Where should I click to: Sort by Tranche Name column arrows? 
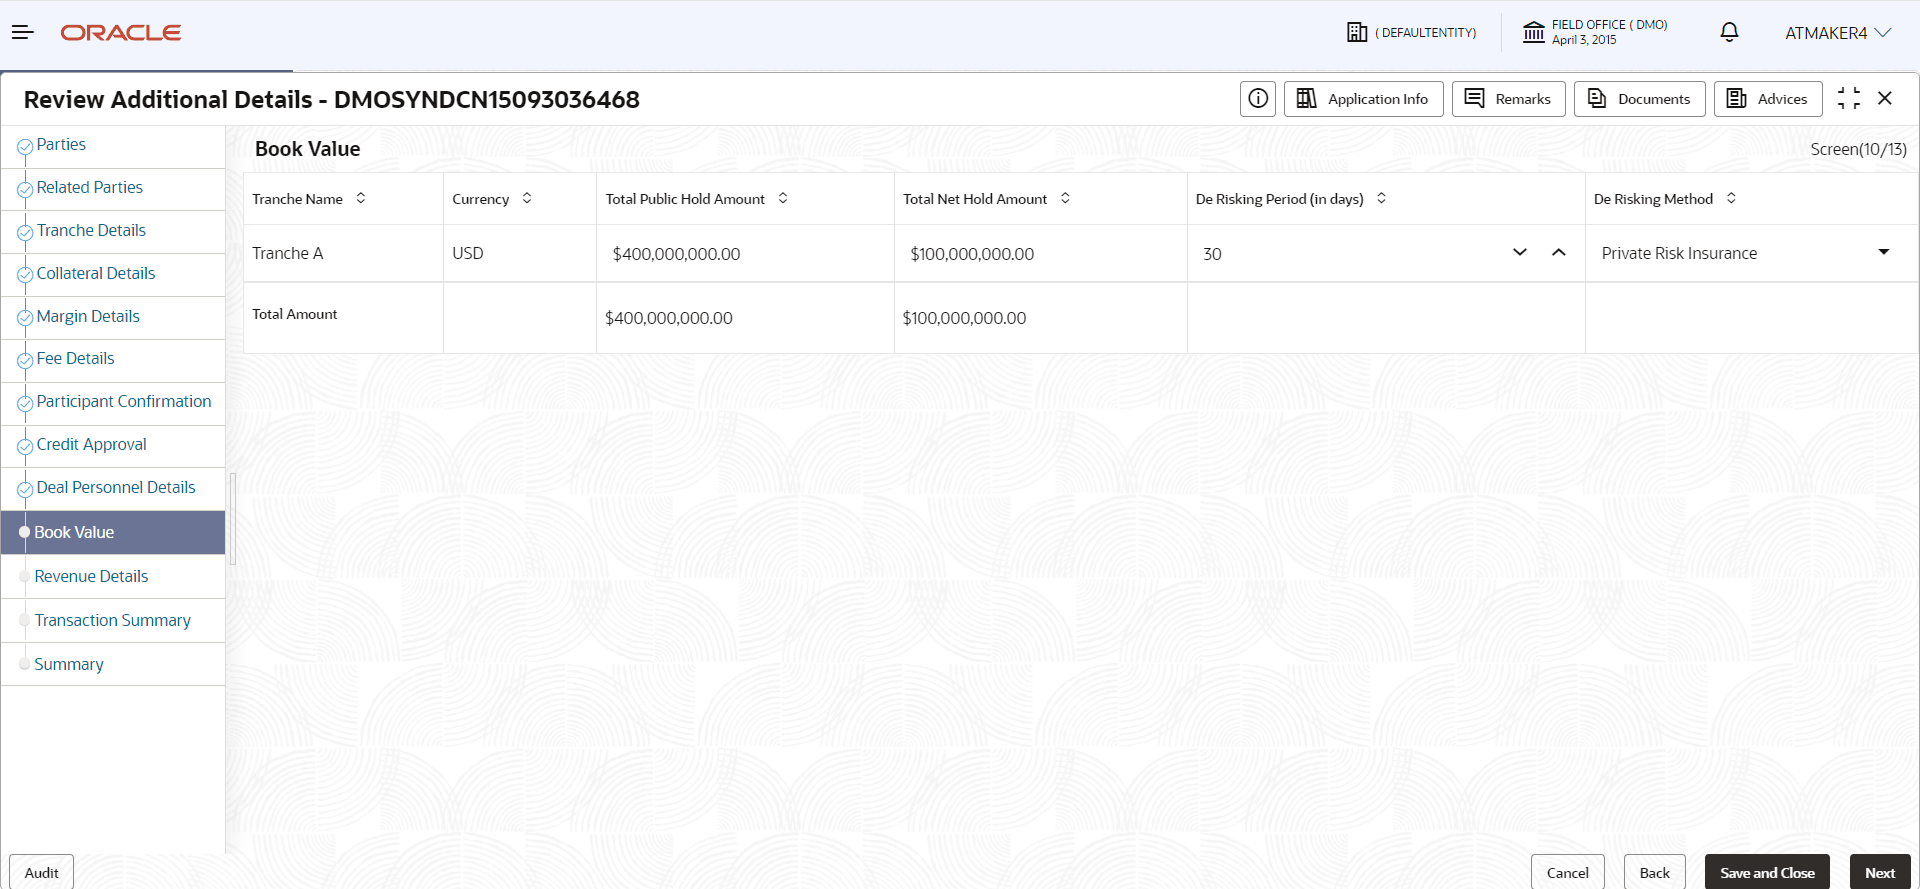361,198
